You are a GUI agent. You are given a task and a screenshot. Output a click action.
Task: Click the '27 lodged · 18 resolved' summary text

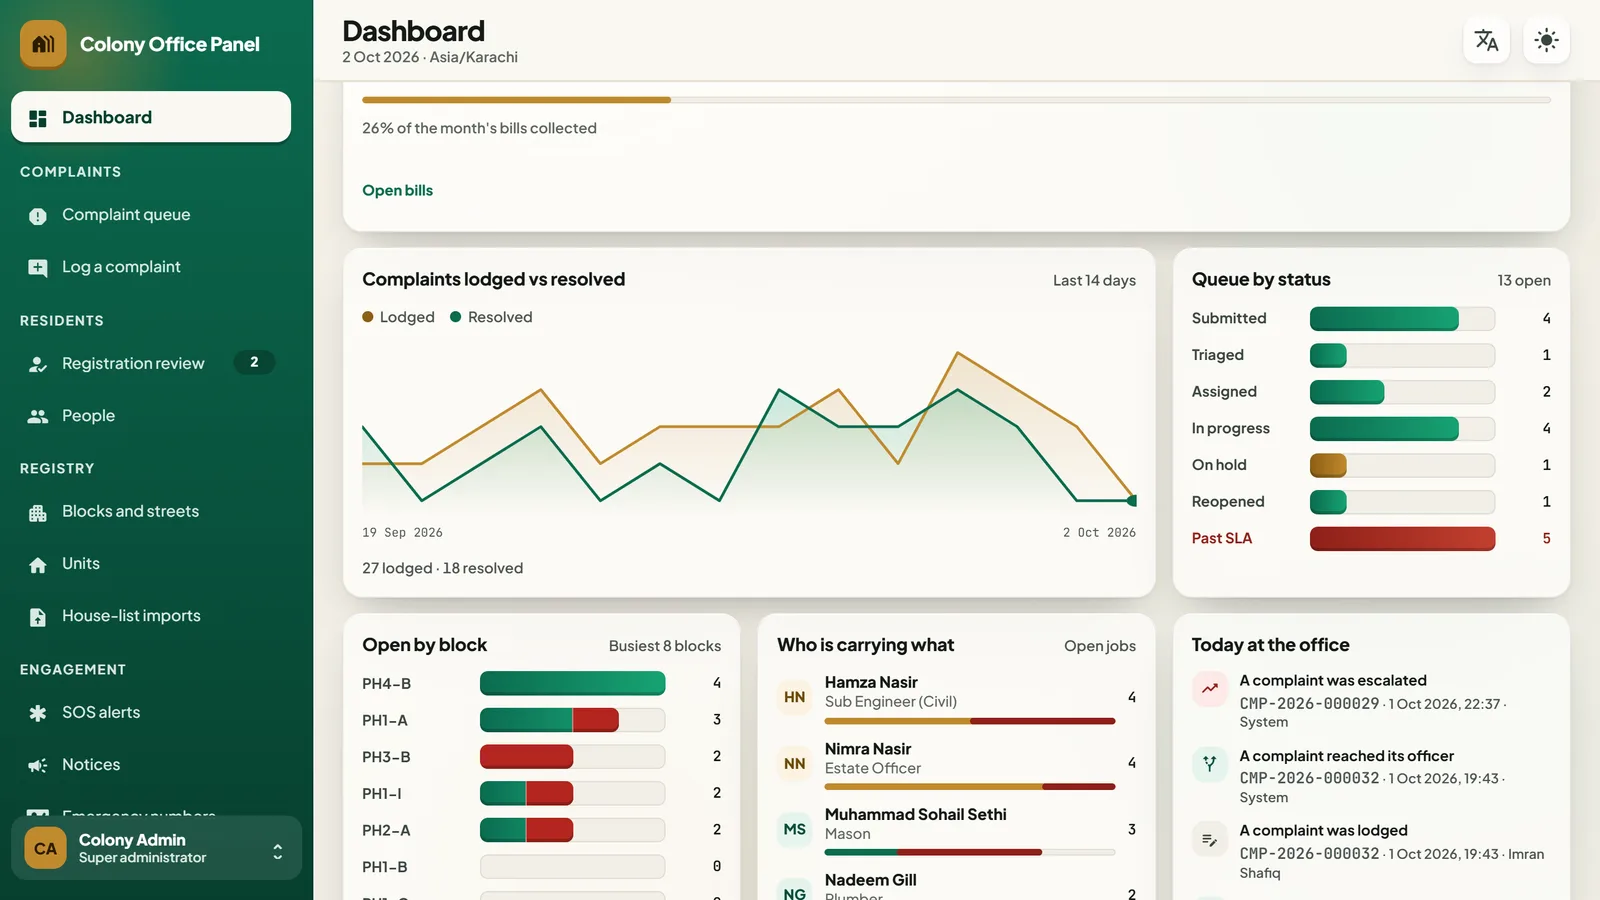tap(443, 568)
